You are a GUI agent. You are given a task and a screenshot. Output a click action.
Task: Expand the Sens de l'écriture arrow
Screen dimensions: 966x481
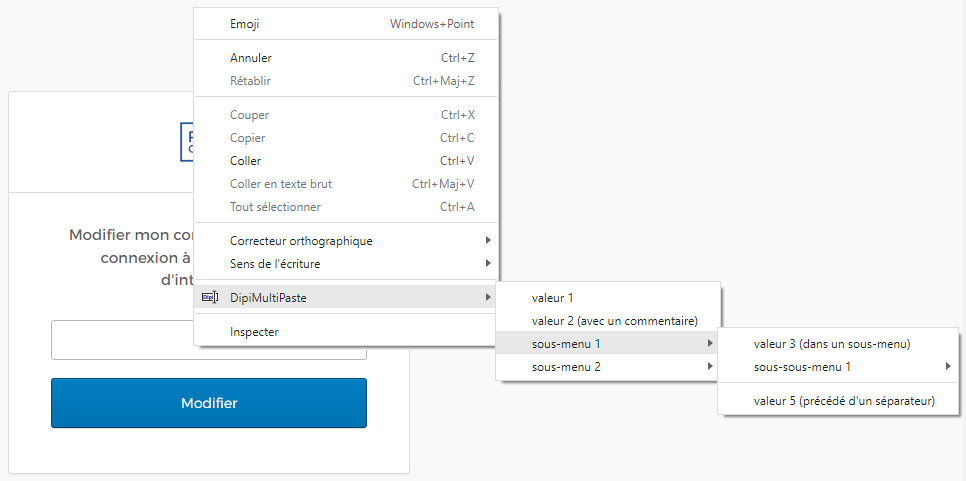coord(488,263)
